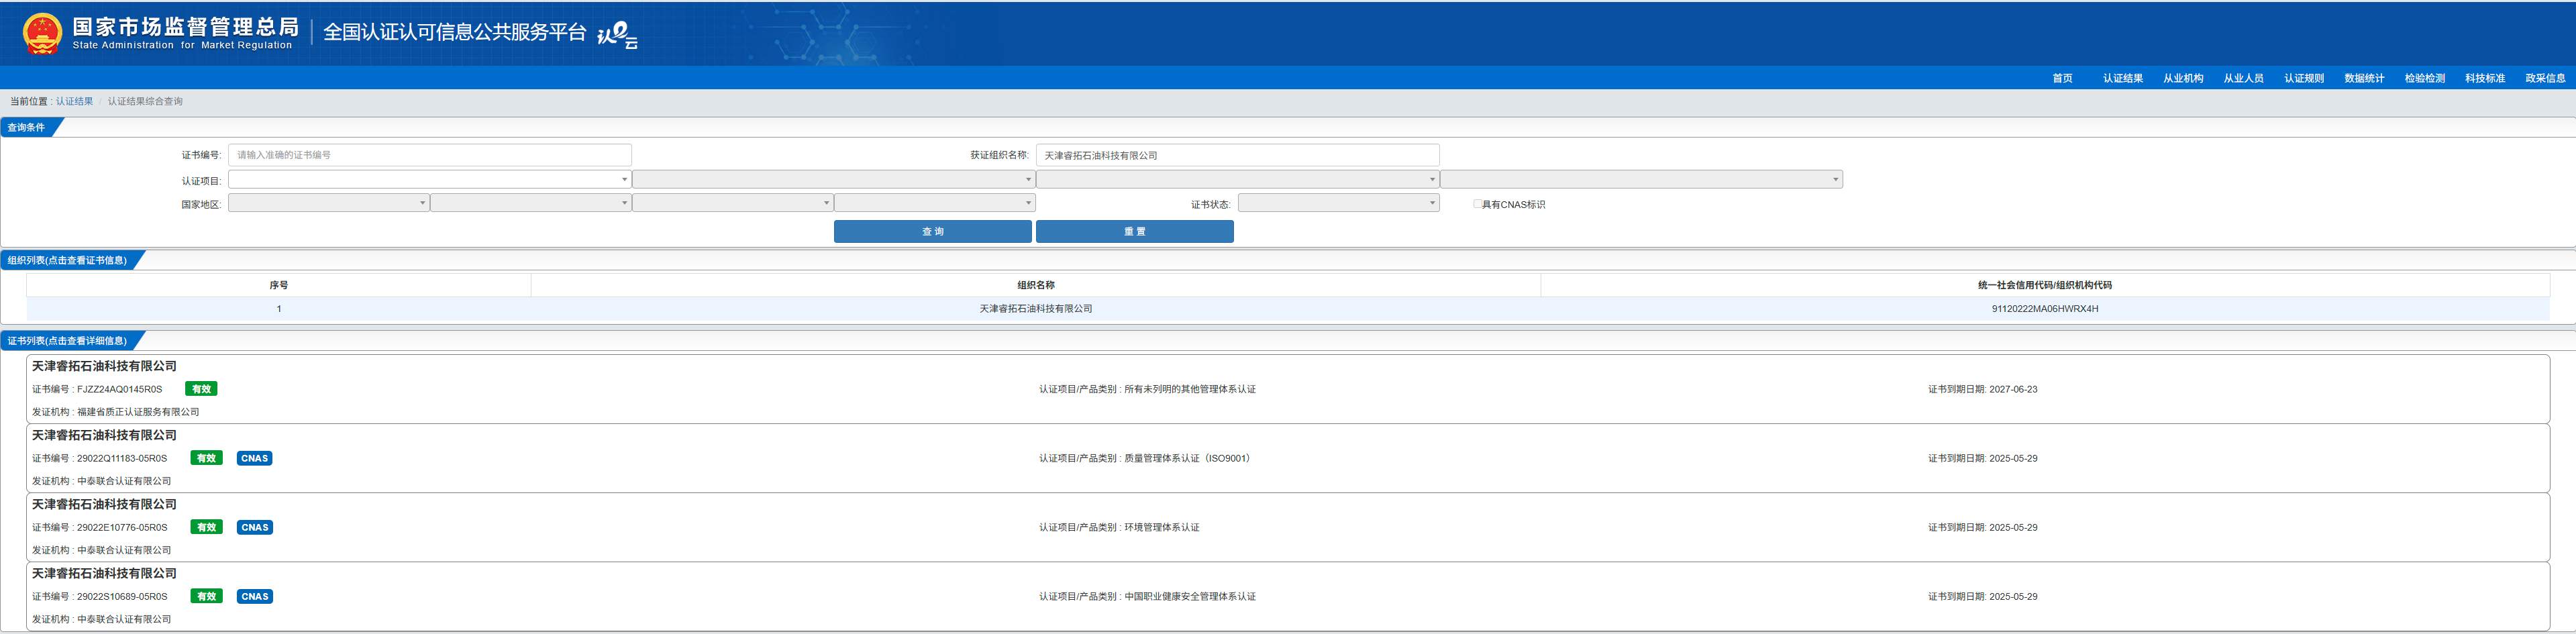Focus the 证书编号 input field
Screen dimensions: 2576x634
tap(430, 155)
